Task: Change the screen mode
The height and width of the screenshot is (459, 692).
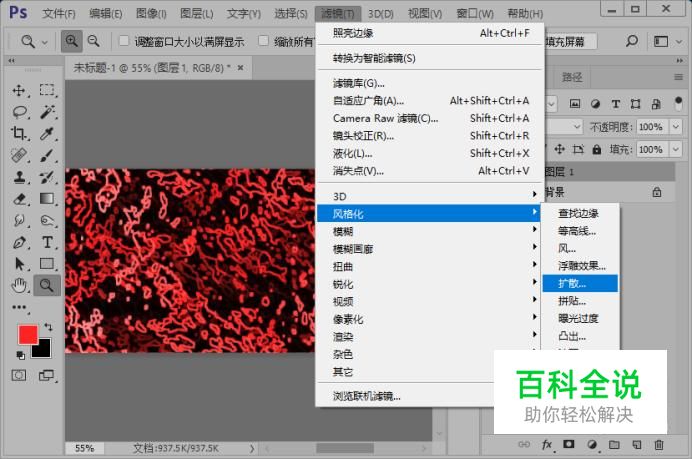Action: click(x=46, y=376)
